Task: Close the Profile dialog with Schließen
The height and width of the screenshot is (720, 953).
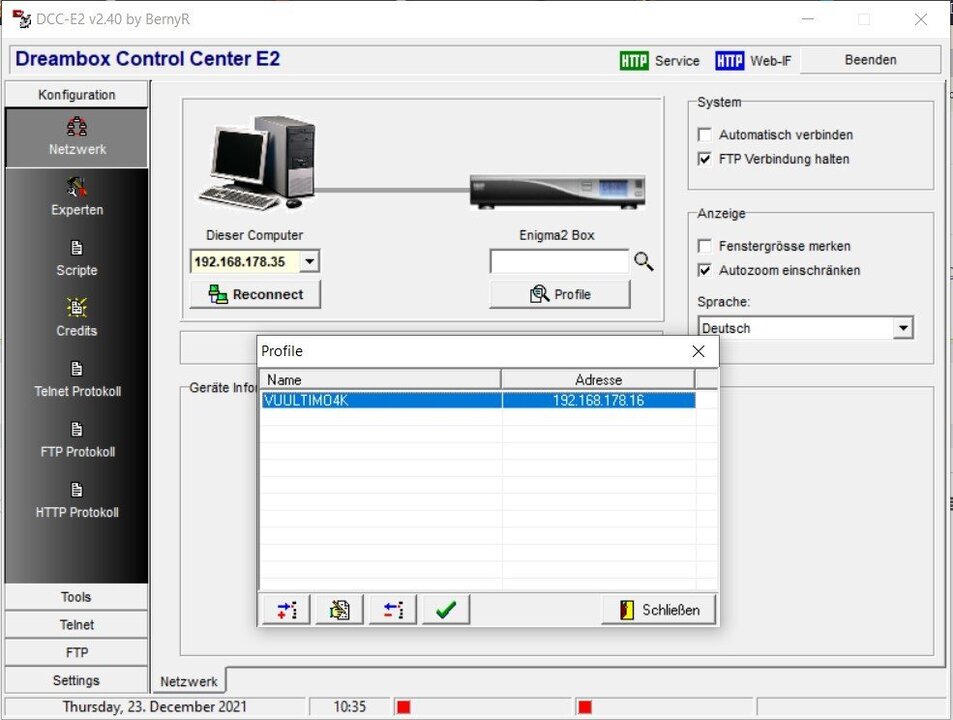Action: click(x=658, y=609)
